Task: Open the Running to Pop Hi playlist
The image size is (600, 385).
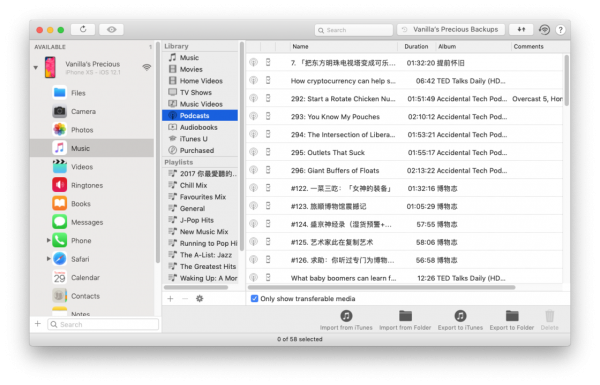Action: [x=200, y=243]
